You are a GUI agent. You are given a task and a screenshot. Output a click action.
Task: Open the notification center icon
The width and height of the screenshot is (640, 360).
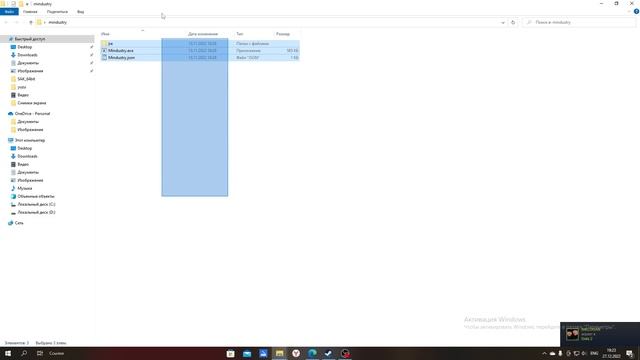point(630,353)
